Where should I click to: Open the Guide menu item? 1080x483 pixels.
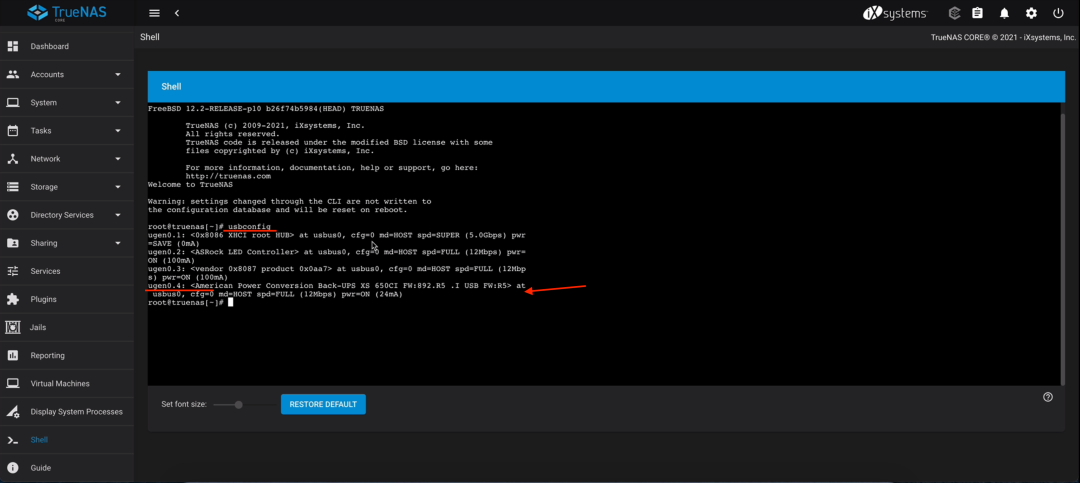pyautogui.click(x=67, y=468)
